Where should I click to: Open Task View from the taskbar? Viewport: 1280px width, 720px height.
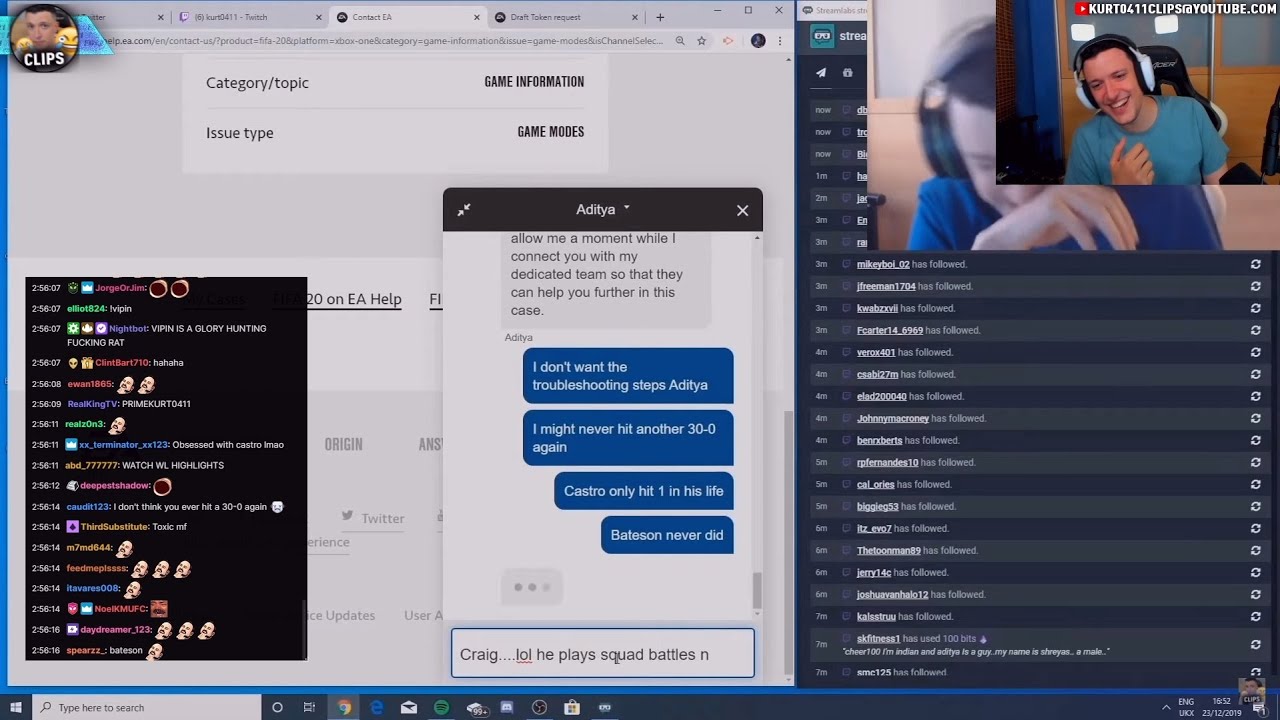pyautogui.click(x=310, y=707)
